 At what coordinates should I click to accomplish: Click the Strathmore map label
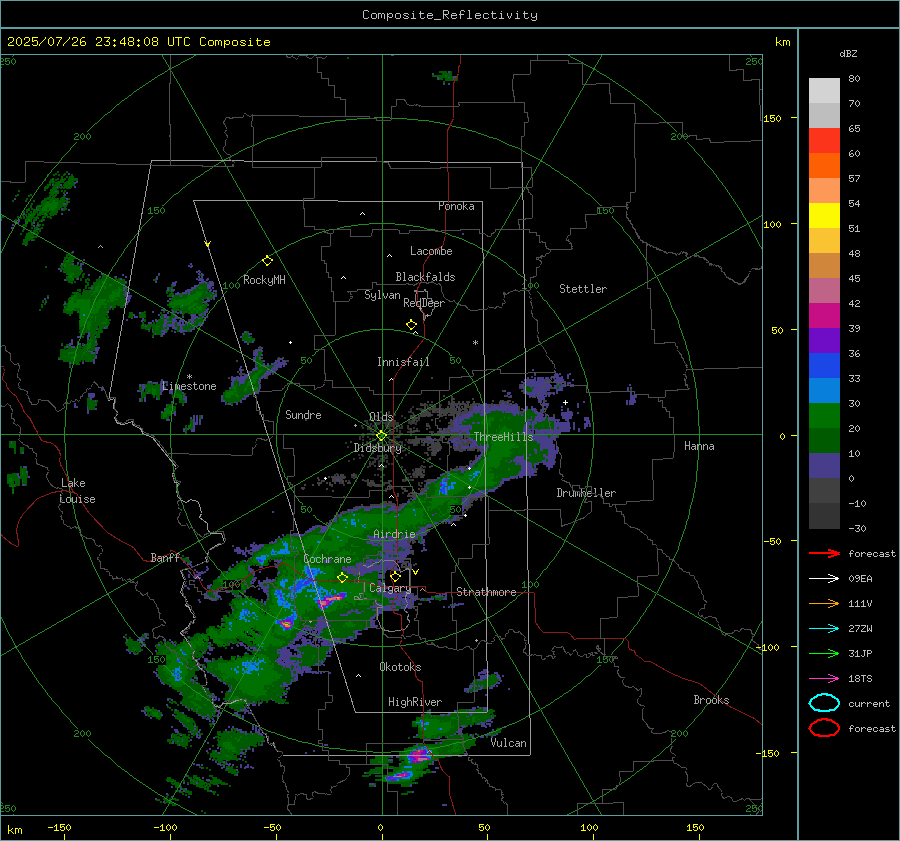[x=486, y=592]
